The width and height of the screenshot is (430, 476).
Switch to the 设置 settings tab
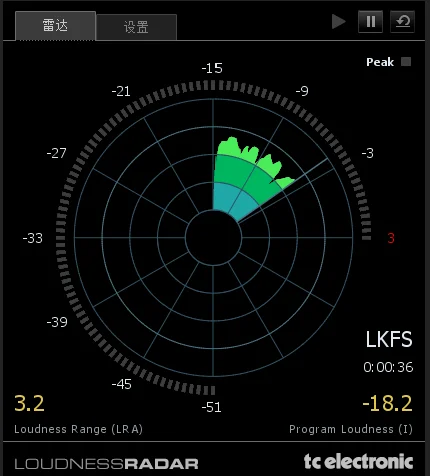(136, 27)
